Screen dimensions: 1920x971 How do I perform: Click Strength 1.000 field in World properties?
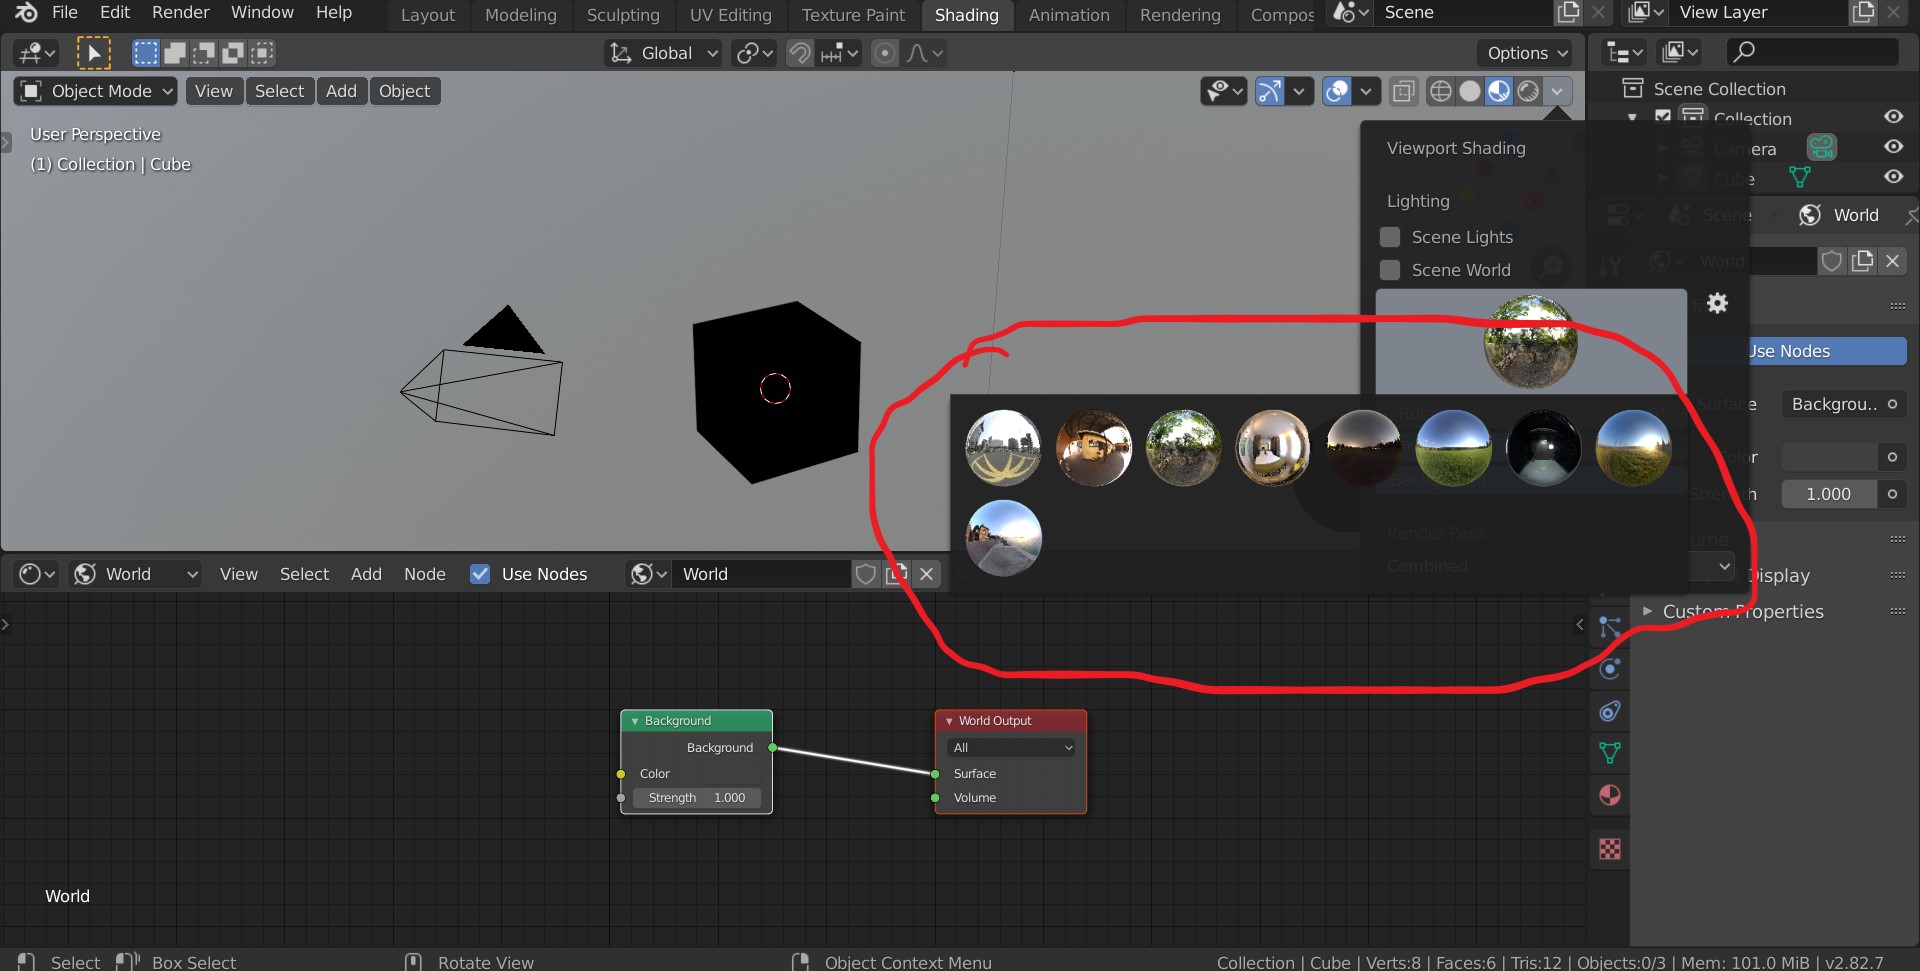[x=1829, y=494]
